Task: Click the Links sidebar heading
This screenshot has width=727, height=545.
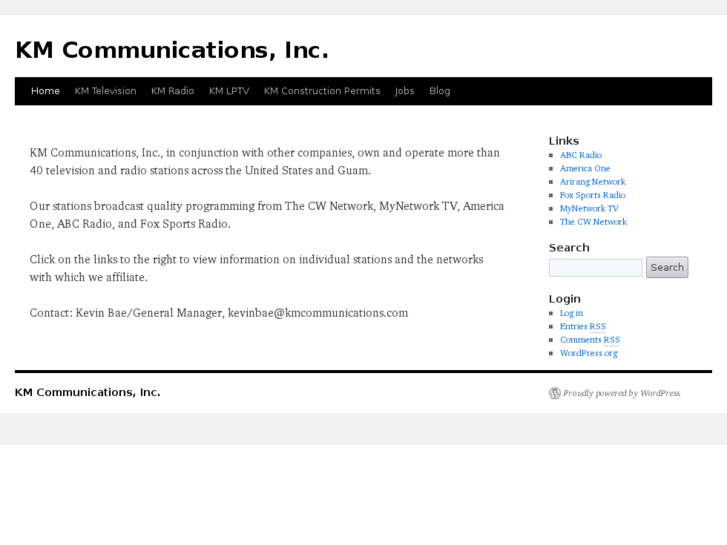Action: point(564,141)
